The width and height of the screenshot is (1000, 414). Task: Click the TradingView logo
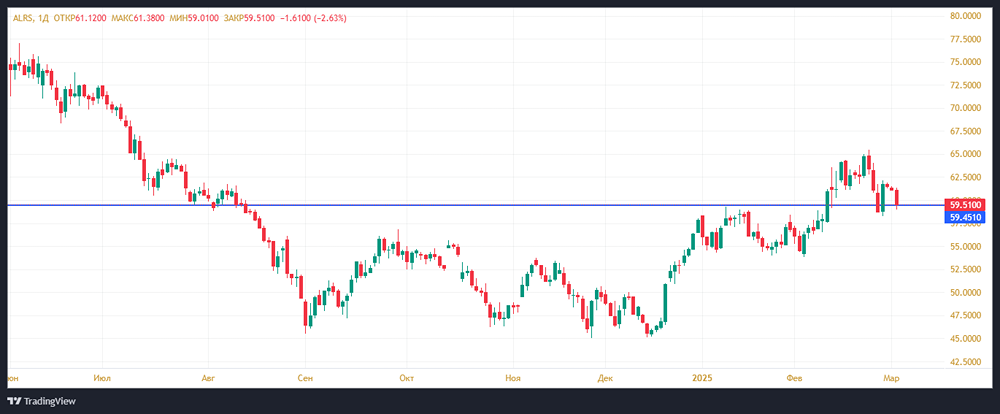pos(41,401)
